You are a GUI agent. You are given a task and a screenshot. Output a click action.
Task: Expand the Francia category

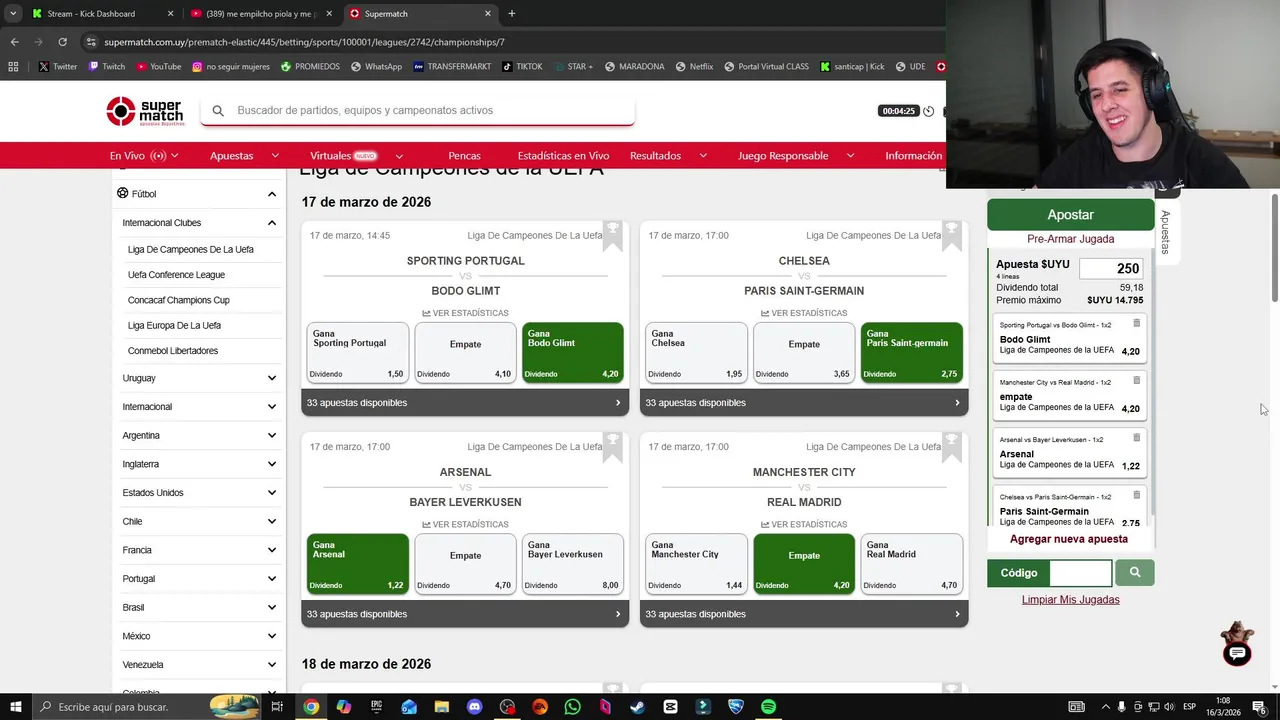pyautogui.click(x=271, y=550)
